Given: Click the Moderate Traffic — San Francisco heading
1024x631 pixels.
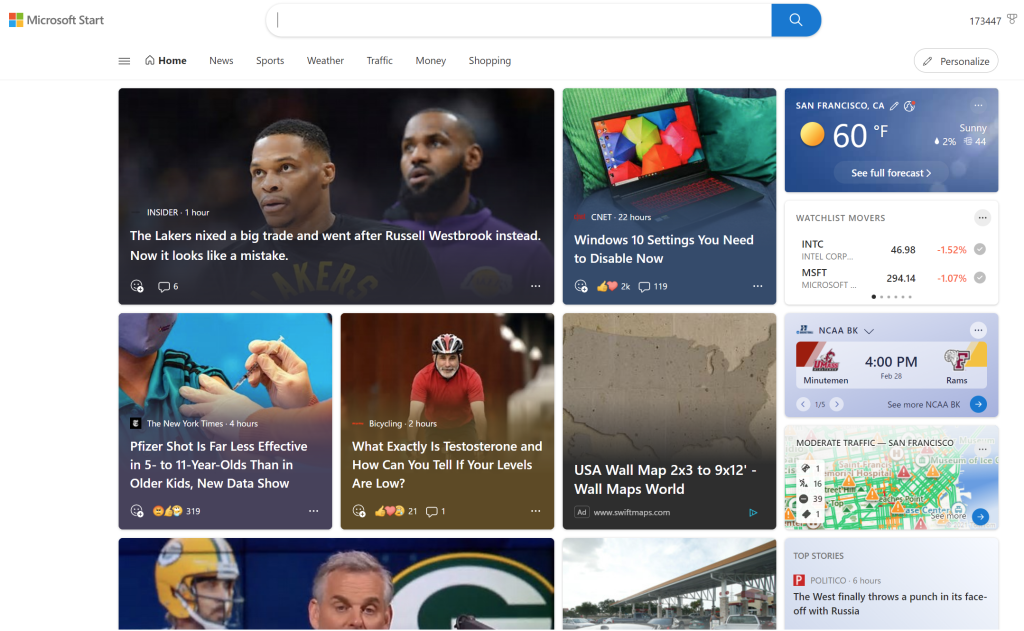Looking at the screenshot, I should tap(875, 443).
